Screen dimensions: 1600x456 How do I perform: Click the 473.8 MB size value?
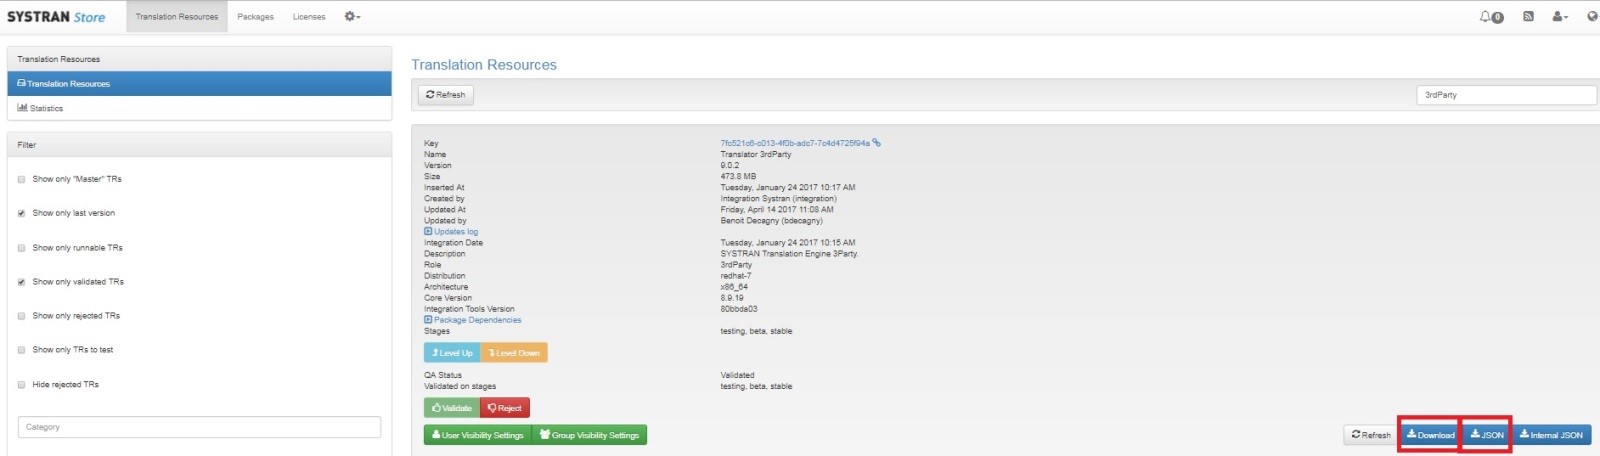pyautogui.click(x=738, y=176)
